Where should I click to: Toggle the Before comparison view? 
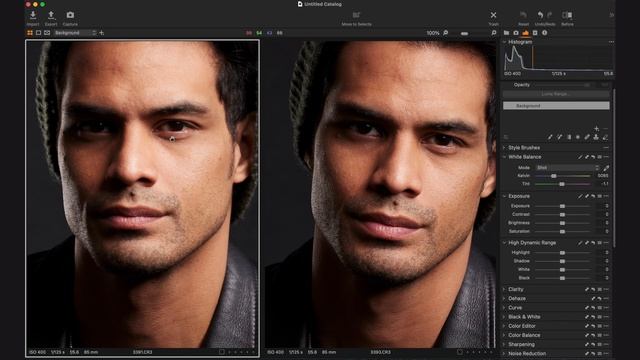coord(567,15)
